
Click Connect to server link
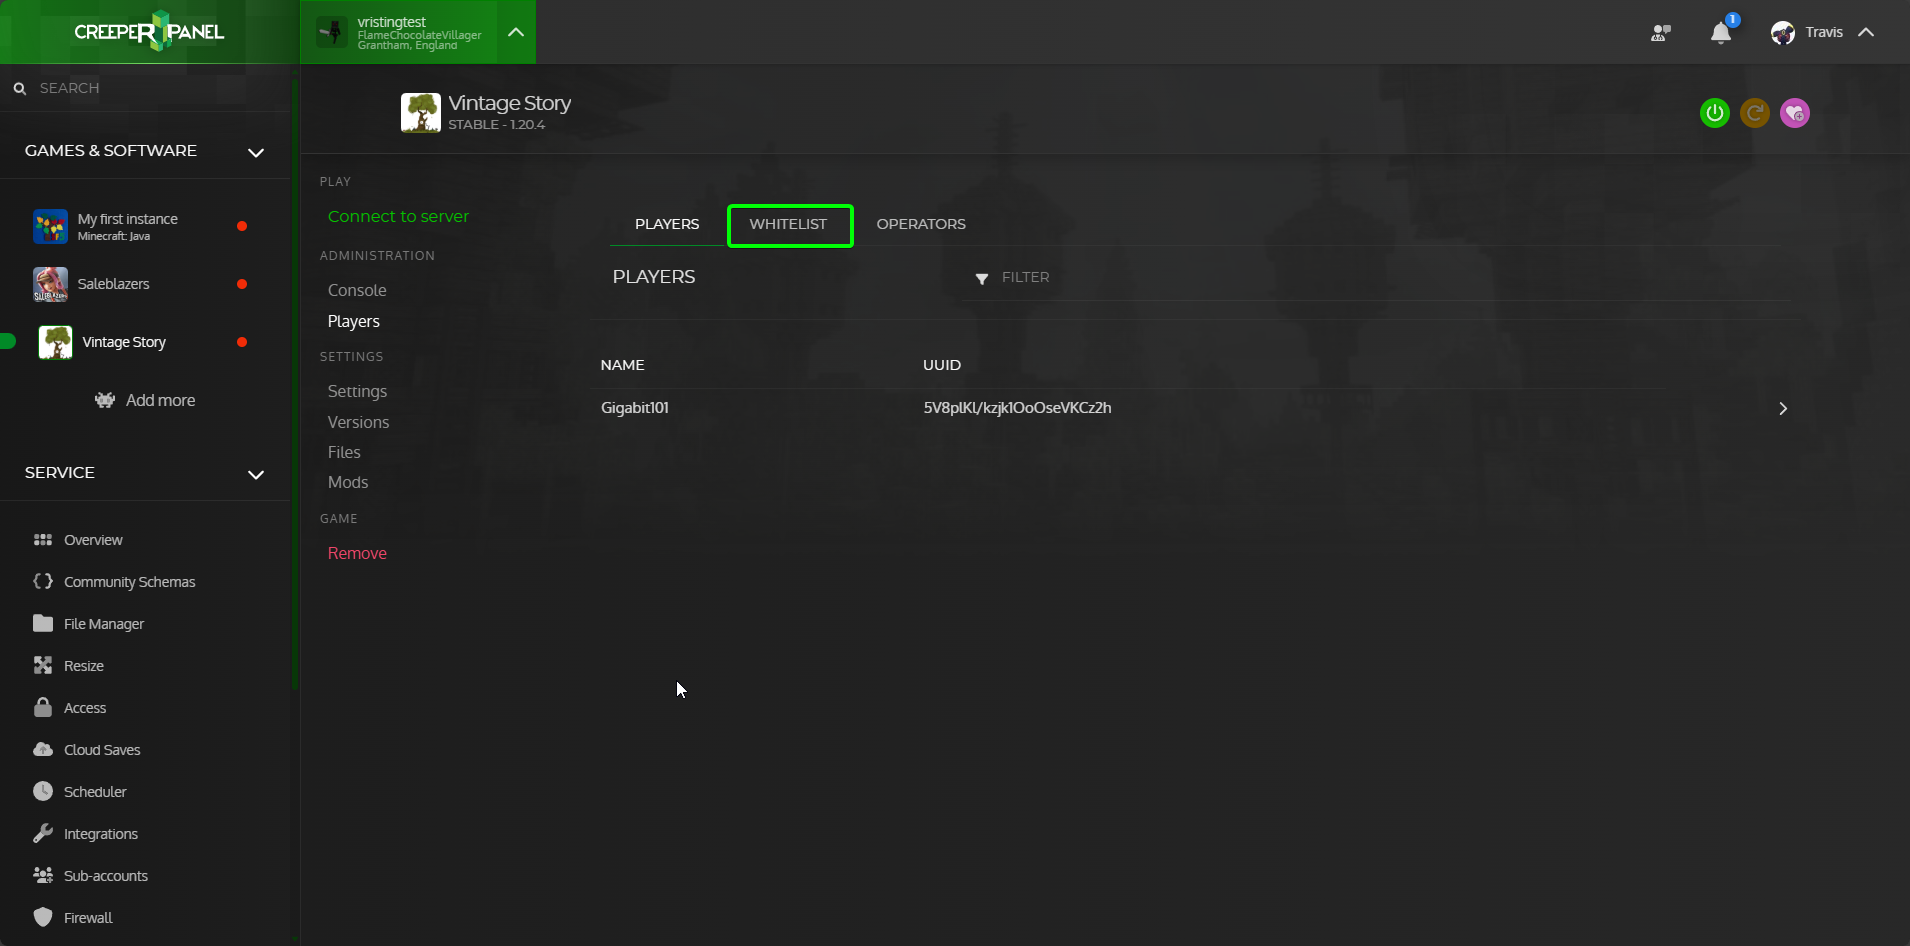(398, 216)
